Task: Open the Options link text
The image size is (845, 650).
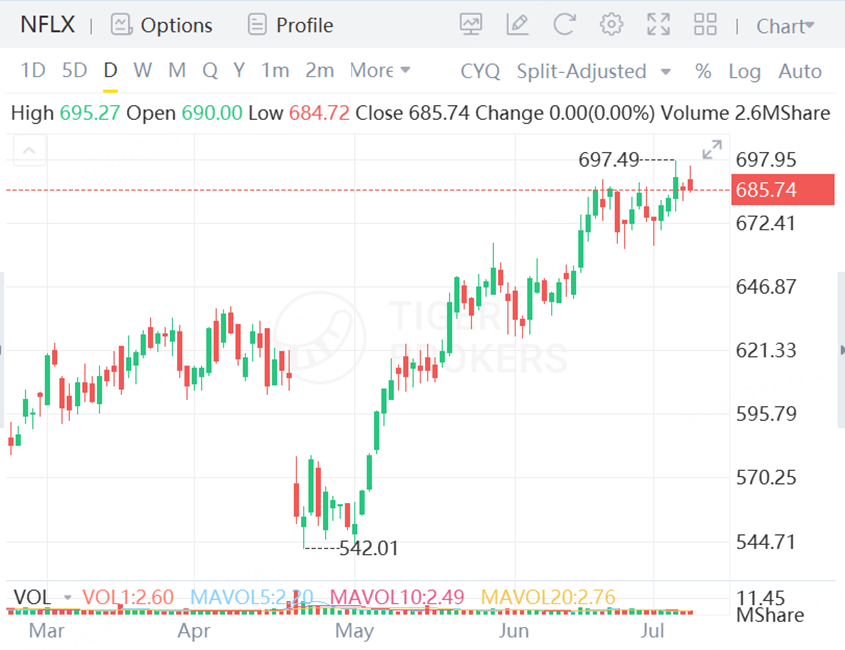Action: [176, 25]
